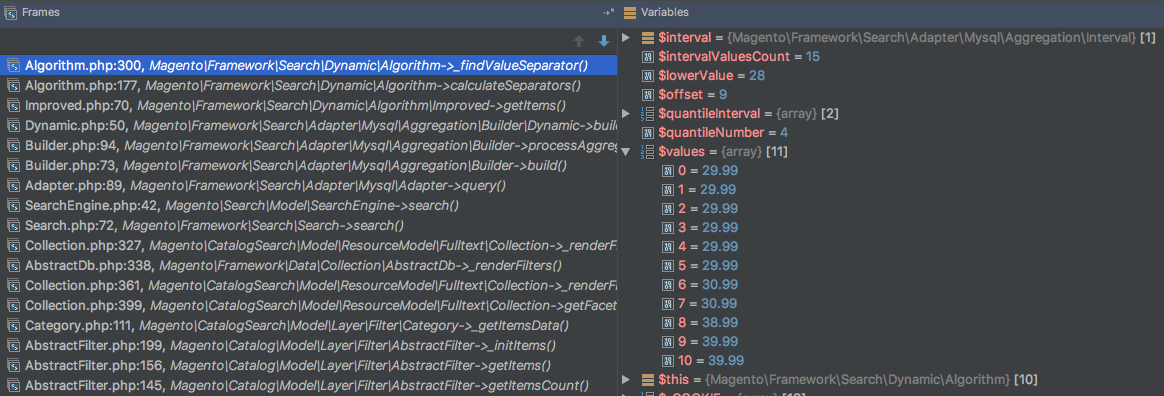Image resolution: width=1164 pixels, height=396 pixels.
Task: Select the $quantileInterval array icon
Action: pyautogui.click(x=647, y=114)
